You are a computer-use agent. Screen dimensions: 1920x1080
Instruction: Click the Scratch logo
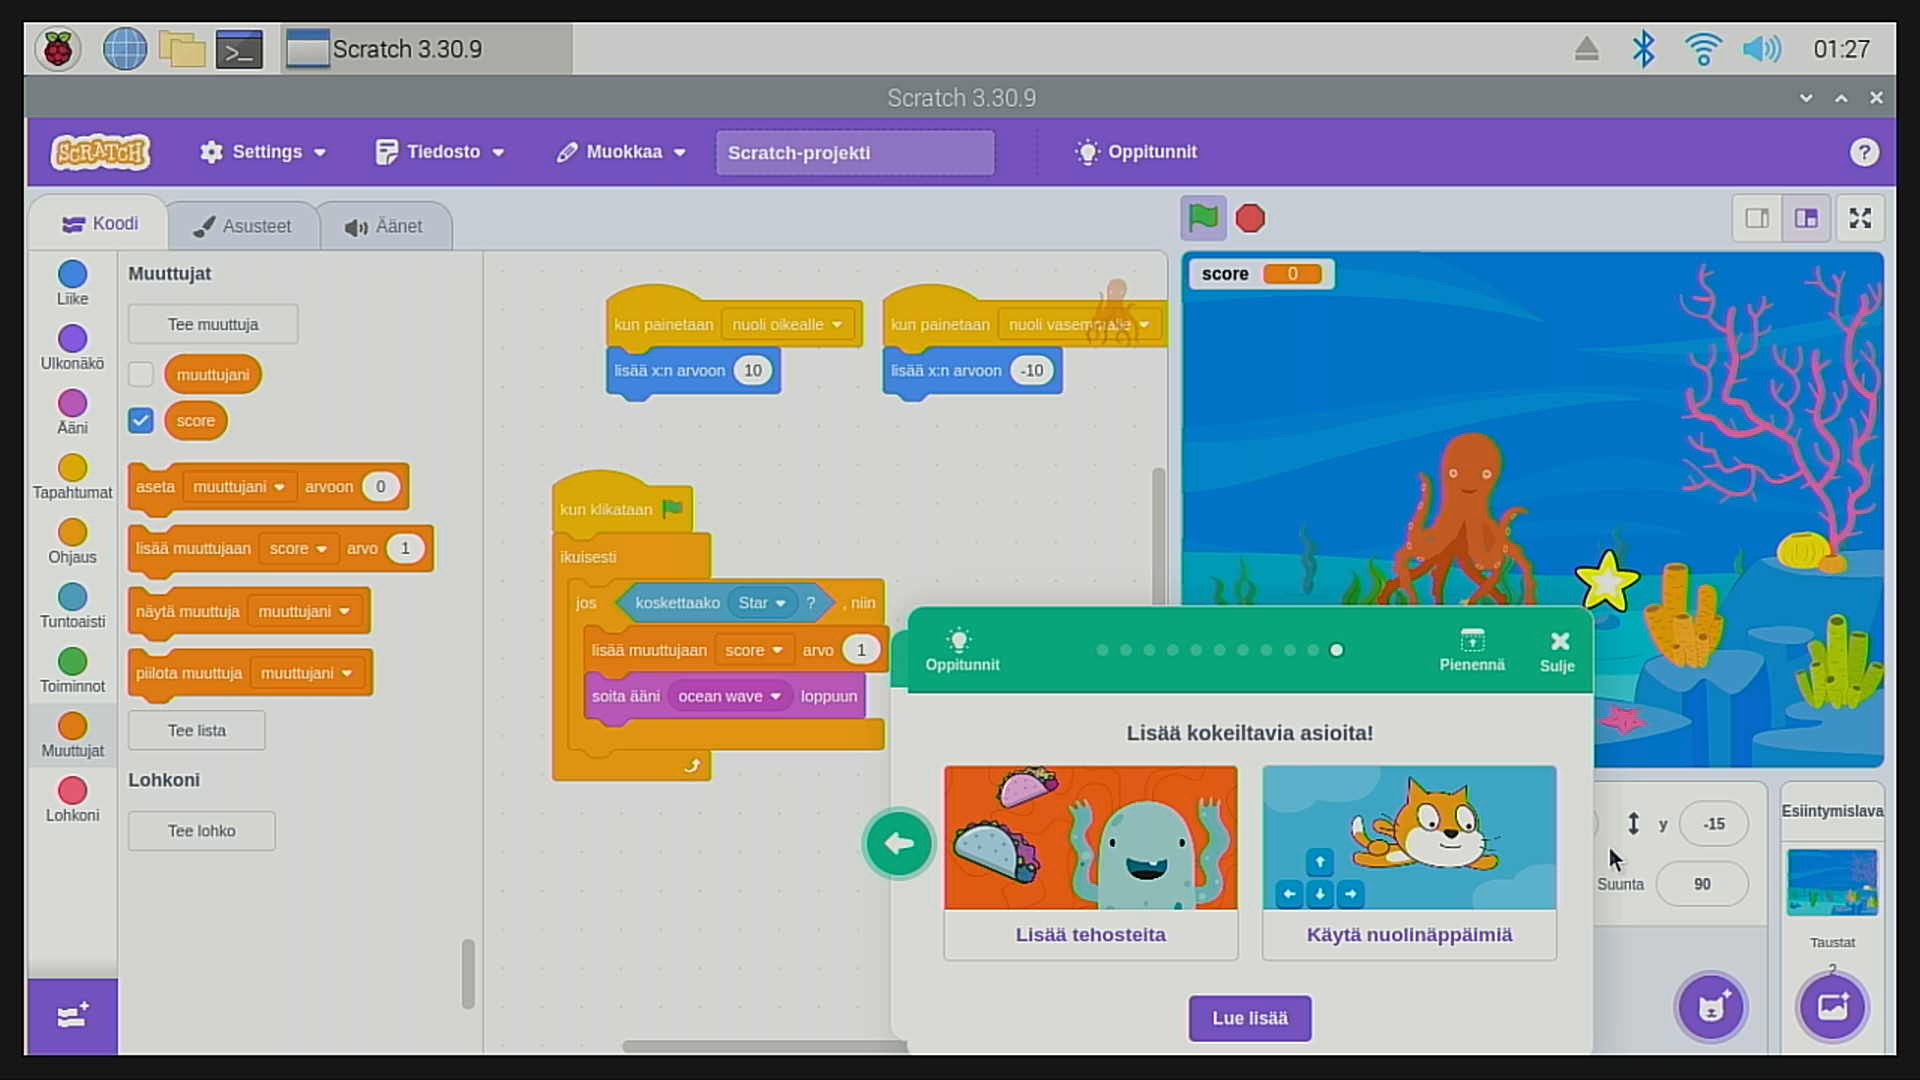100,152
